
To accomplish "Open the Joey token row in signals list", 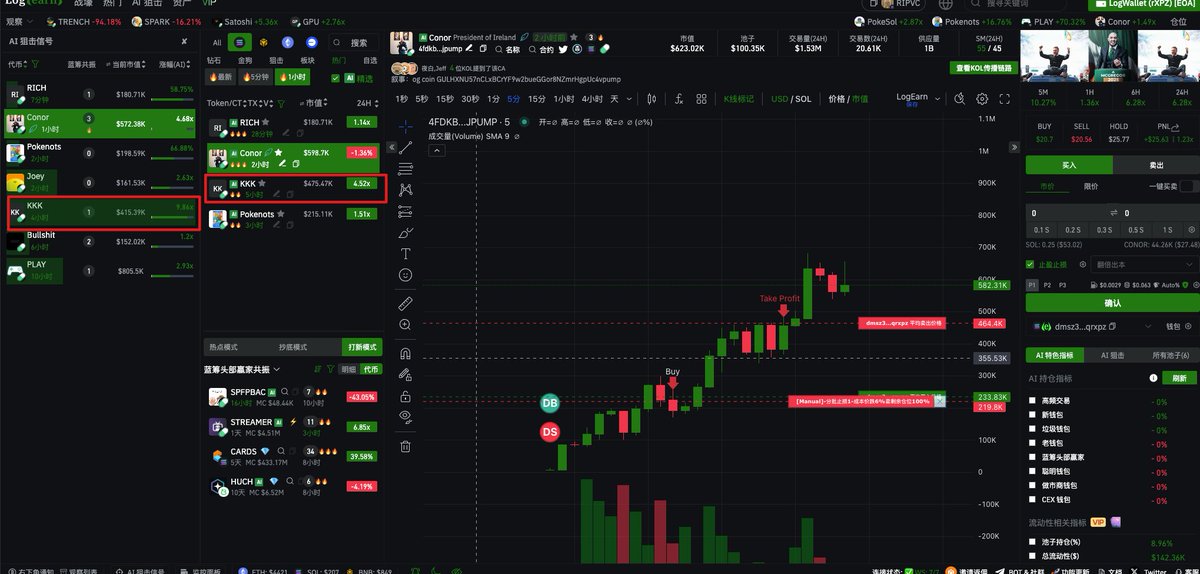I will (100, 183).
